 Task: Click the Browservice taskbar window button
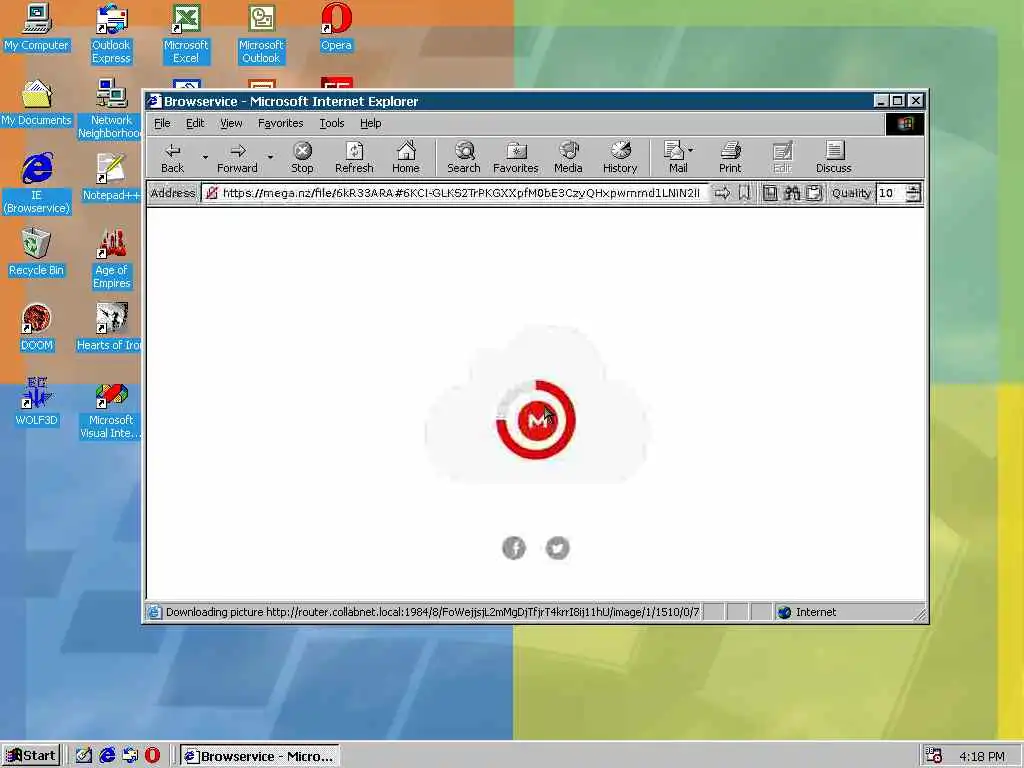260,756
